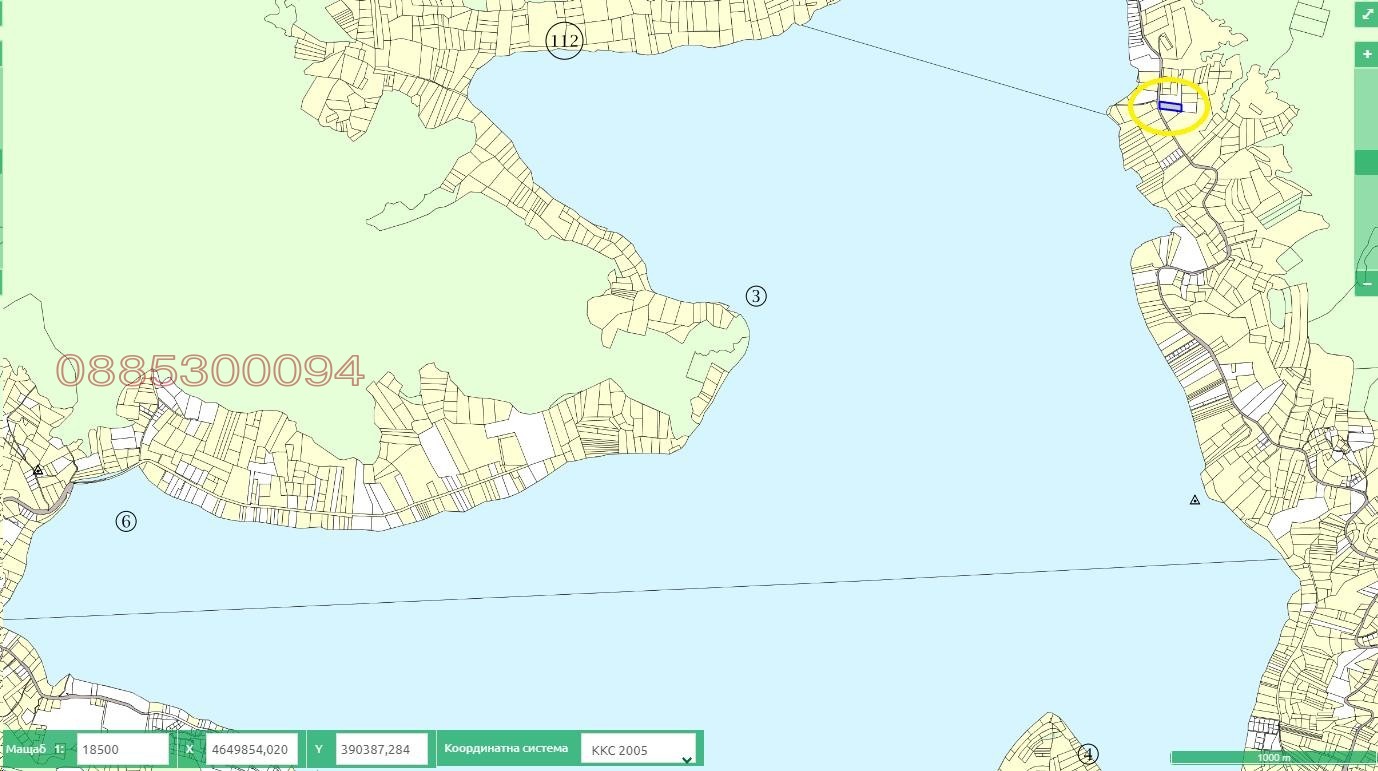
Task: Click the Координатна система label
Action: pos(506,748)
